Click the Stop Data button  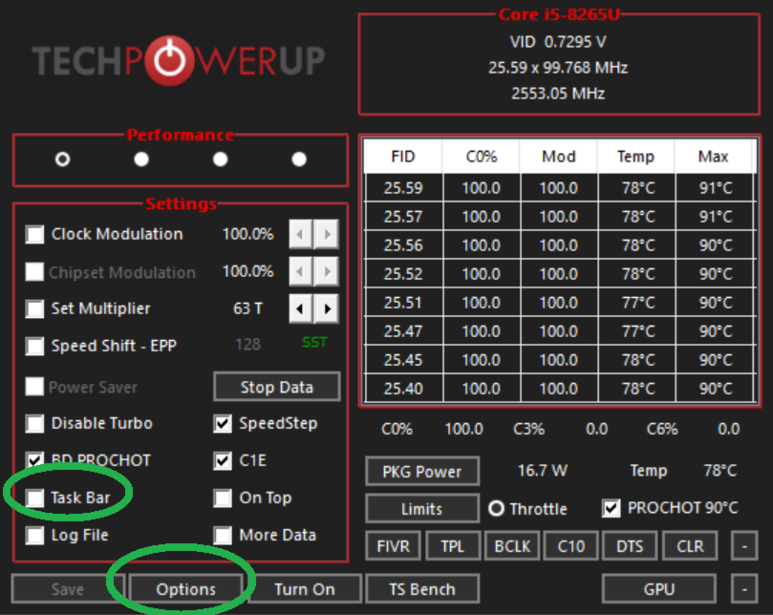(x=277, y=387)
